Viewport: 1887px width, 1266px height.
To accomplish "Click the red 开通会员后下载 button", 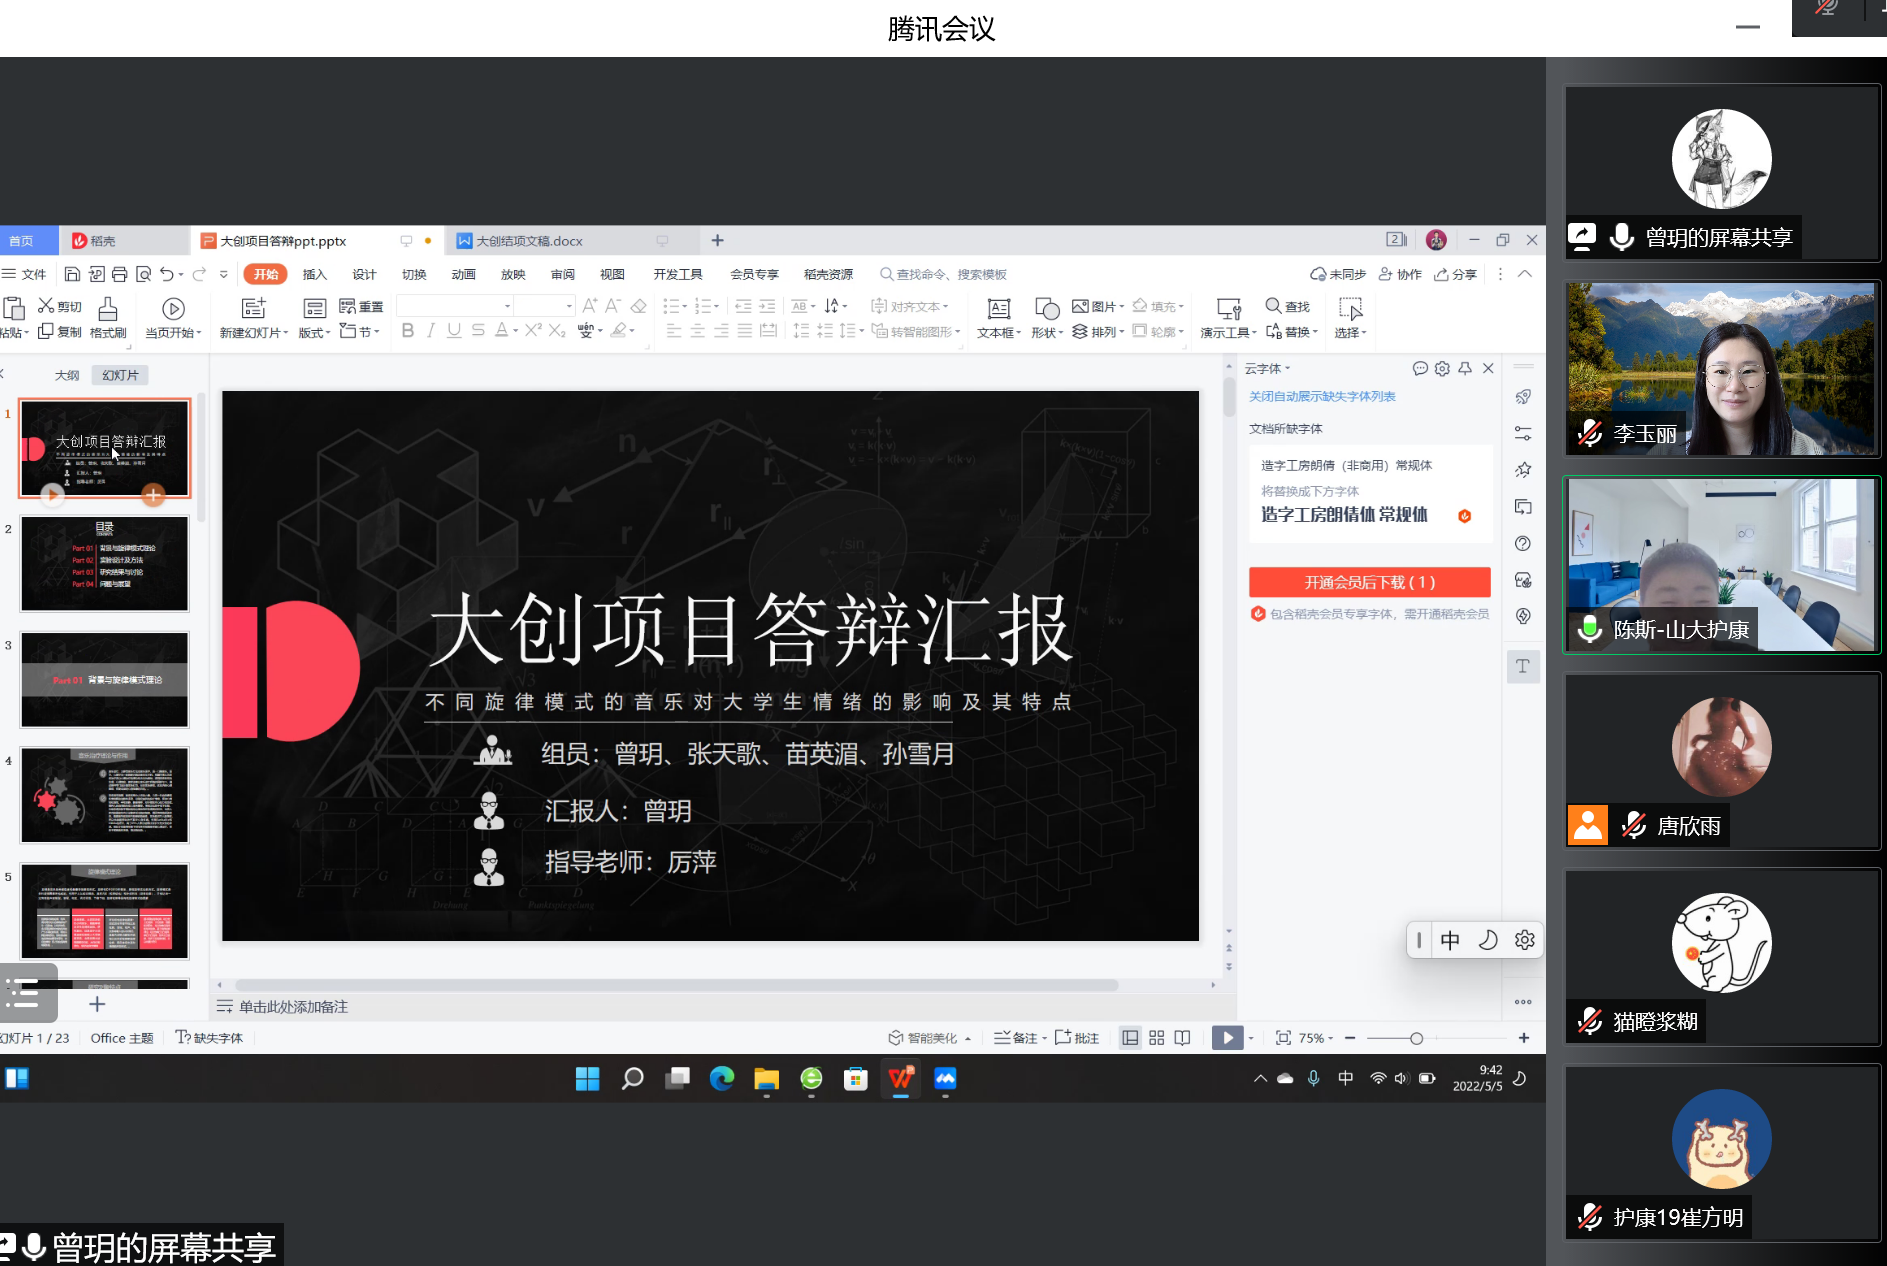I will point(1369,582).
